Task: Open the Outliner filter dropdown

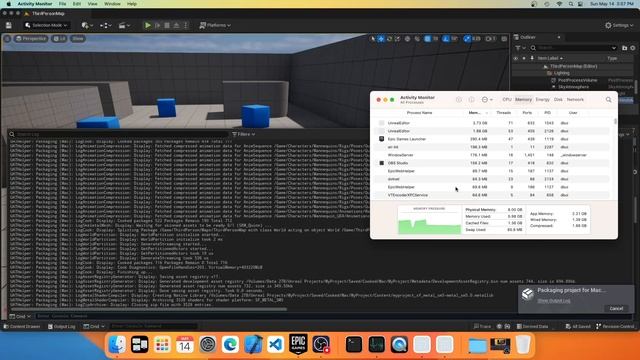Action: pos(520,48)
